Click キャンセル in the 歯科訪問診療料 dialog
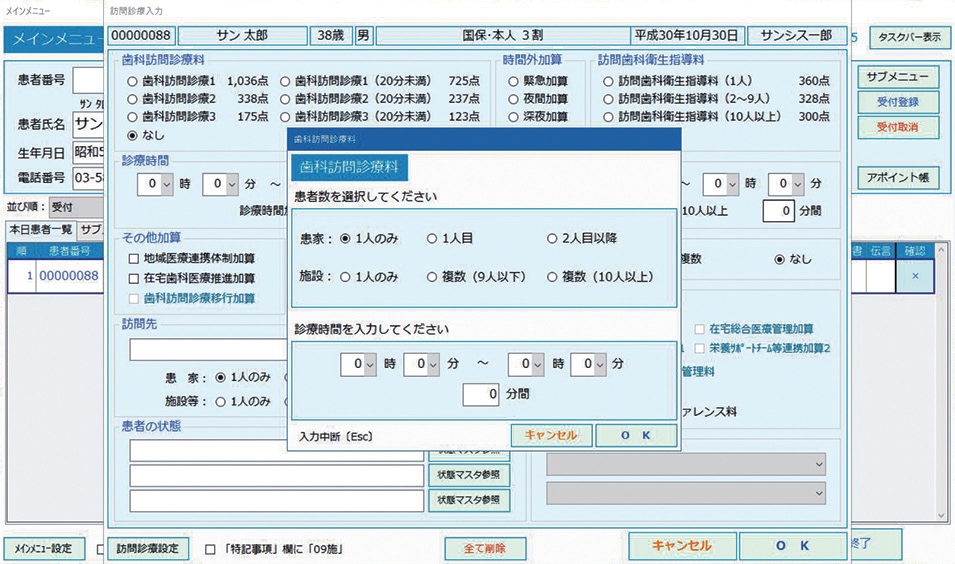 click(x=551, y=436)
